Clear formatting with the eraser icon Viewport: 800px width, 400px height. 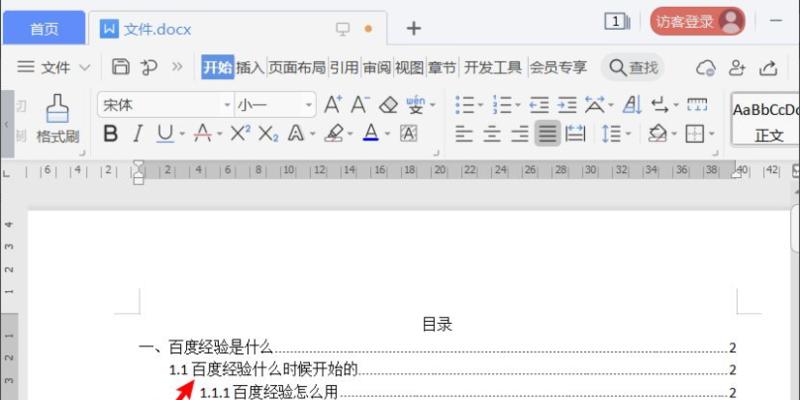388,106
